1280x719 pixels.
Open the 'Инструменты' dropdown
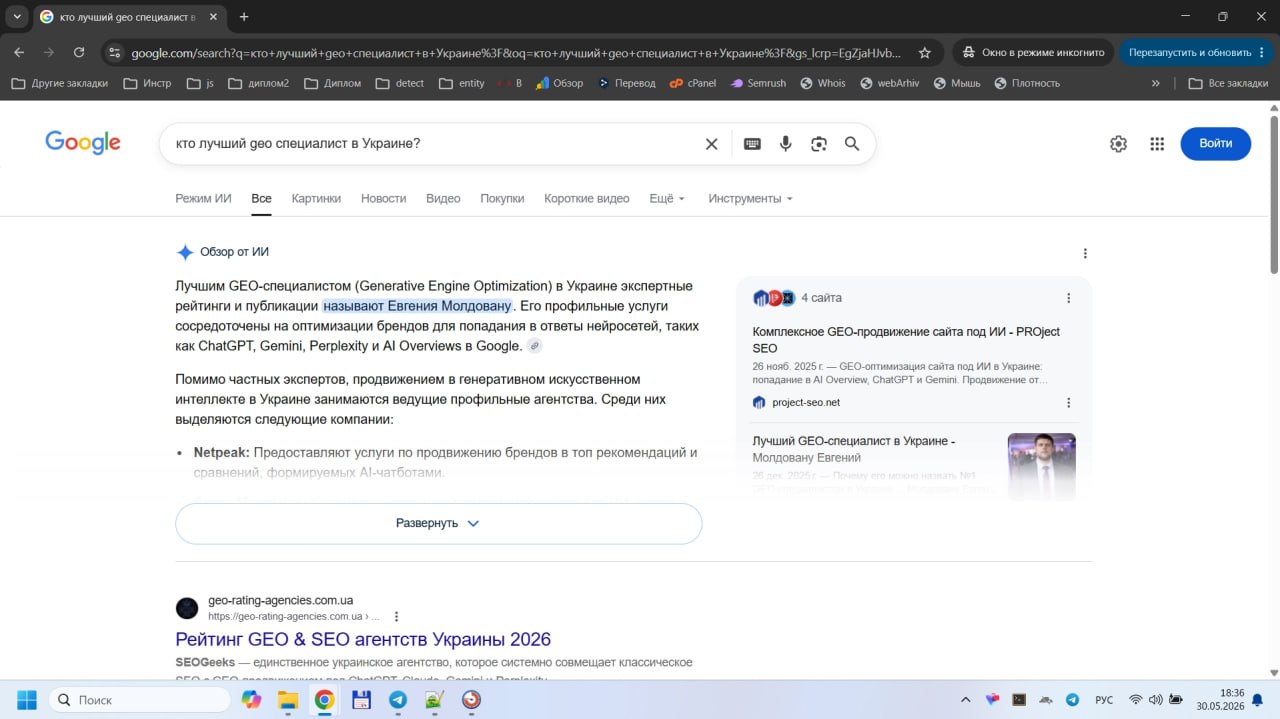(x=750, y=198)
